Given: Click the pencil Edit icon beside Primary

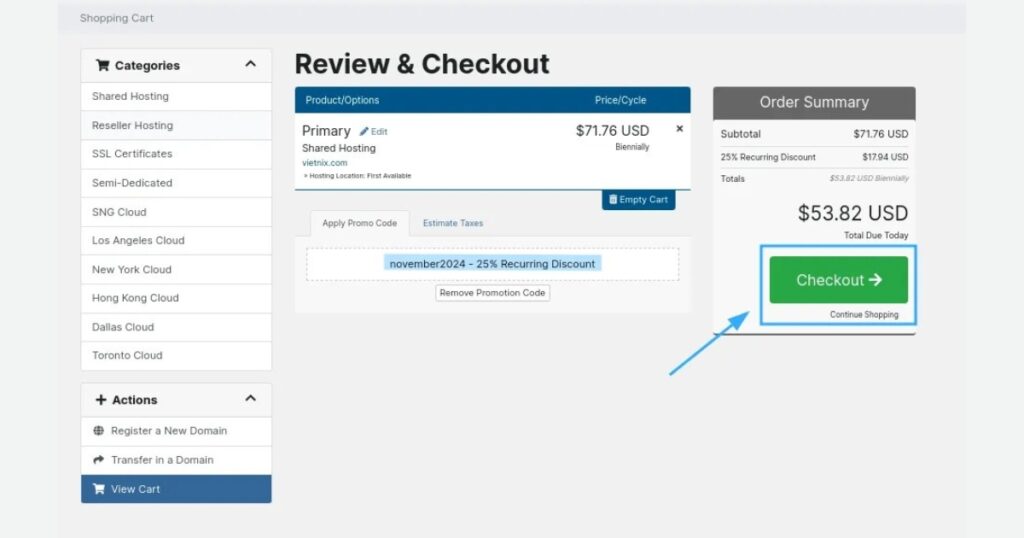Looking at the screenshot, I should pyautogui.click(x=364, y=132).
